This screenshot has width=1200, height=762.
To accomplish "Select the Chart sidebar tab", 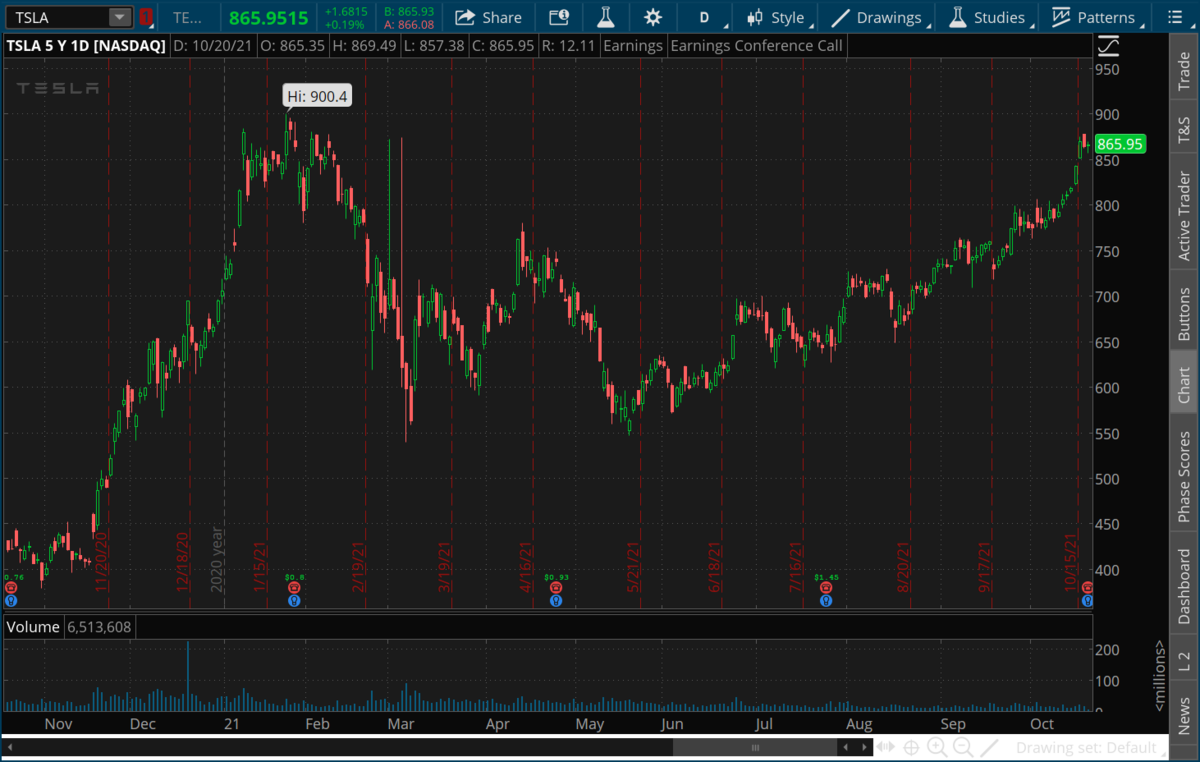I will (1185, 385).
